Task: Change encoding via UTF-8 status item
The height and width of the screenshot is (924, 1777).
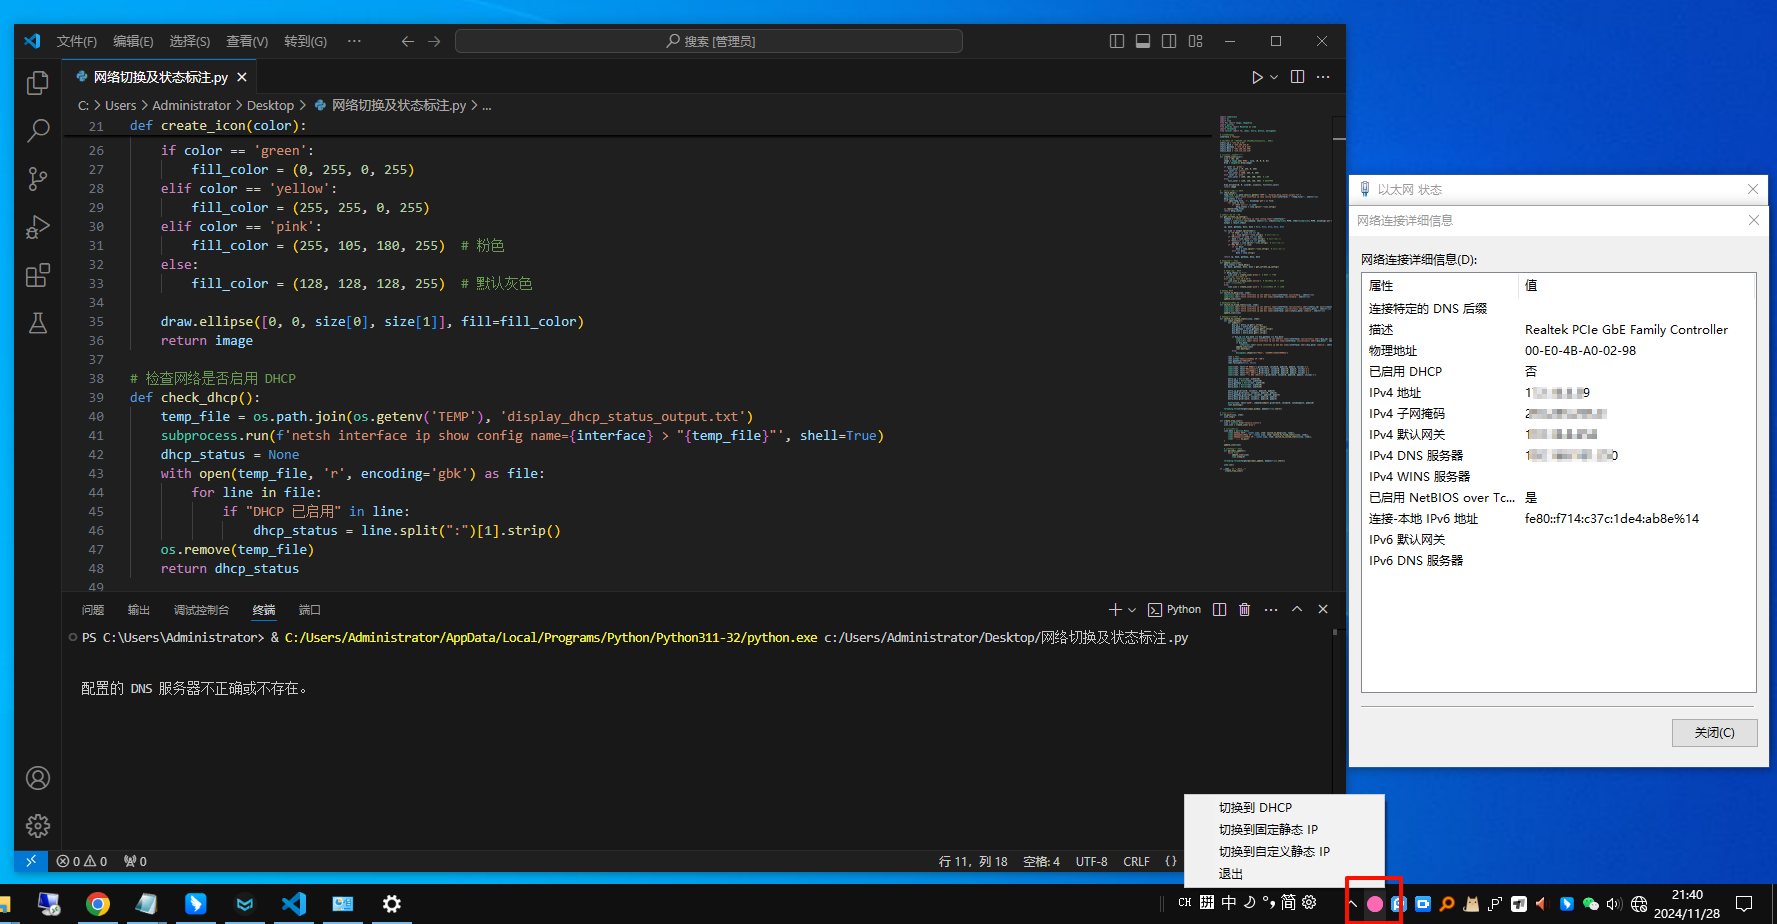Action: [1091, 861]
